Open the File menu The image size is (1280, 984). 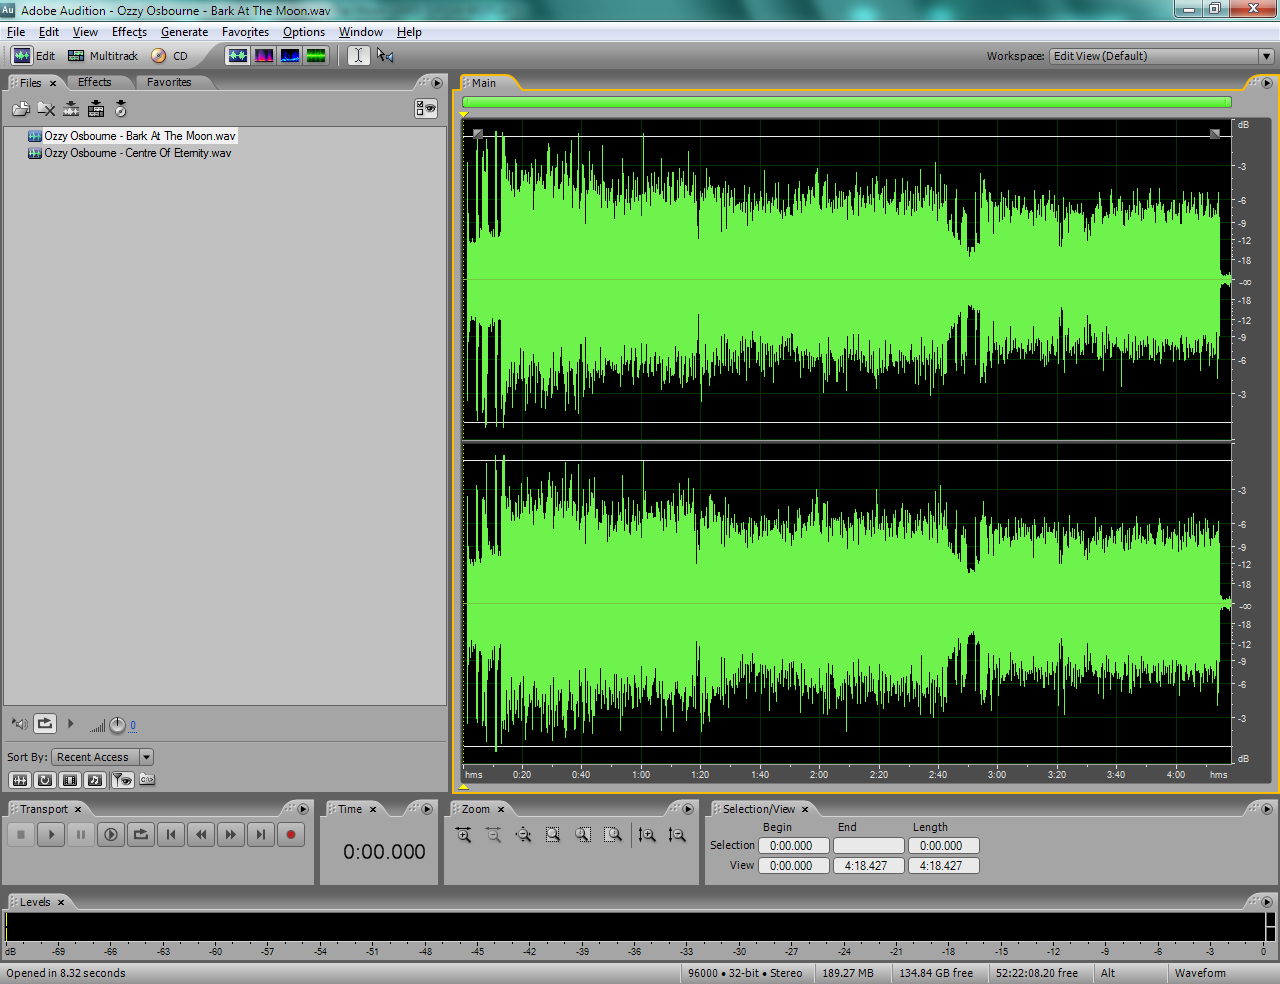click(16, 32)
